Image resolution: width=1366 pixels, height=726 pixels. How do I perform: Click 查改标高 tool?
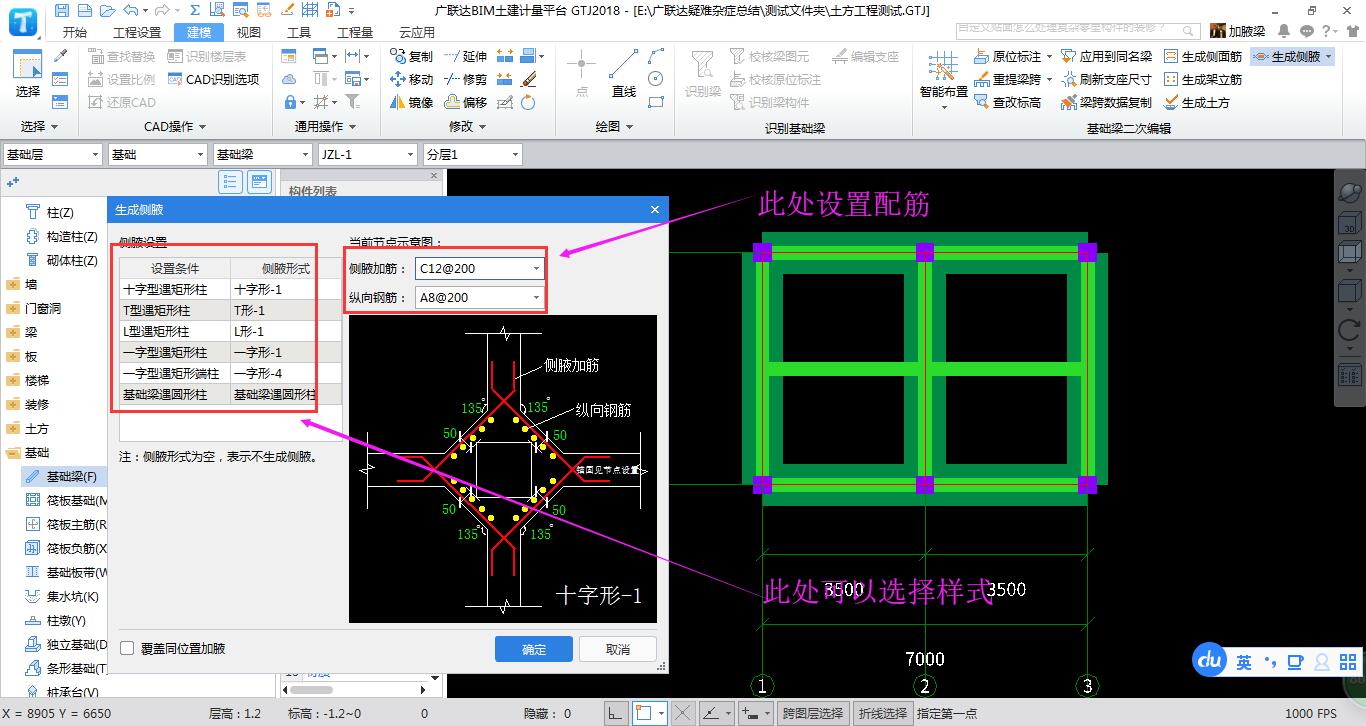click(x=1007, y=102)
